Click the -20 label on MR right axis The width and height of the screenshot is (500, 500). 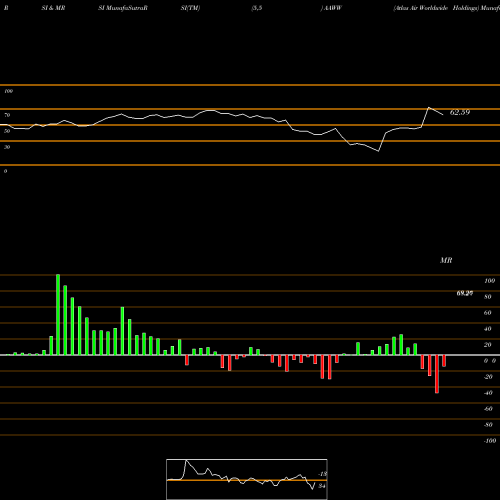coord(488,377)
